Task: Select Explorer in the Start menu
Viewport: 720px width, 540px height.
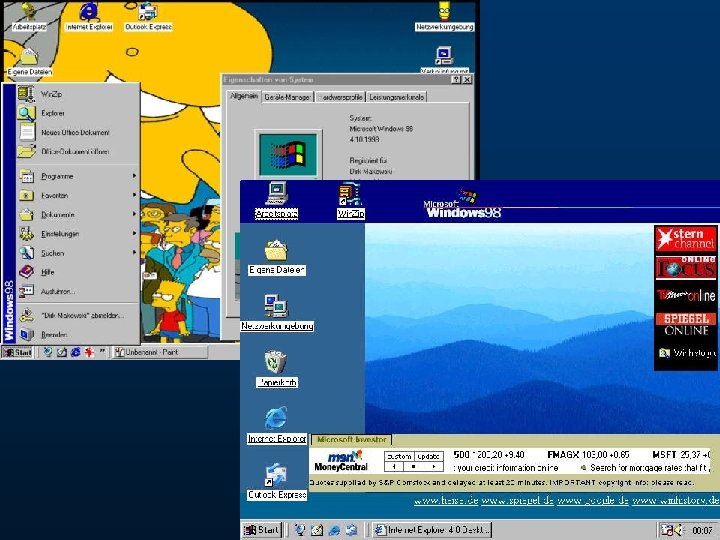Action: click(78, 113)
